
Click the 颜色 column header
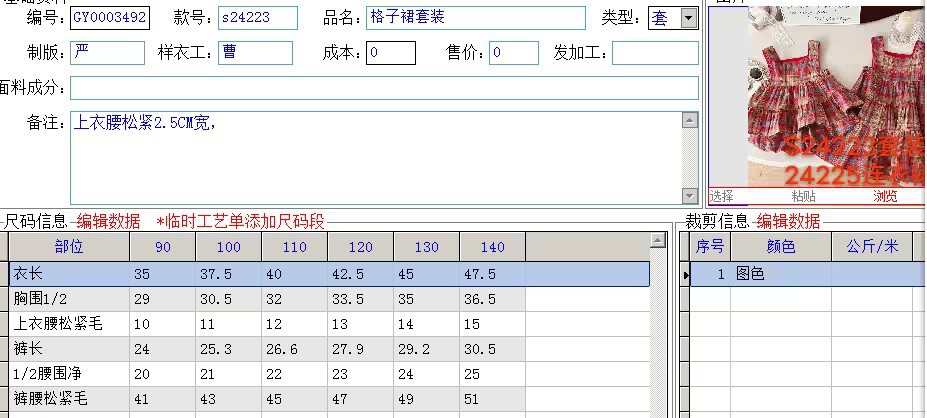pyautogui.click(x=782, y=247)
